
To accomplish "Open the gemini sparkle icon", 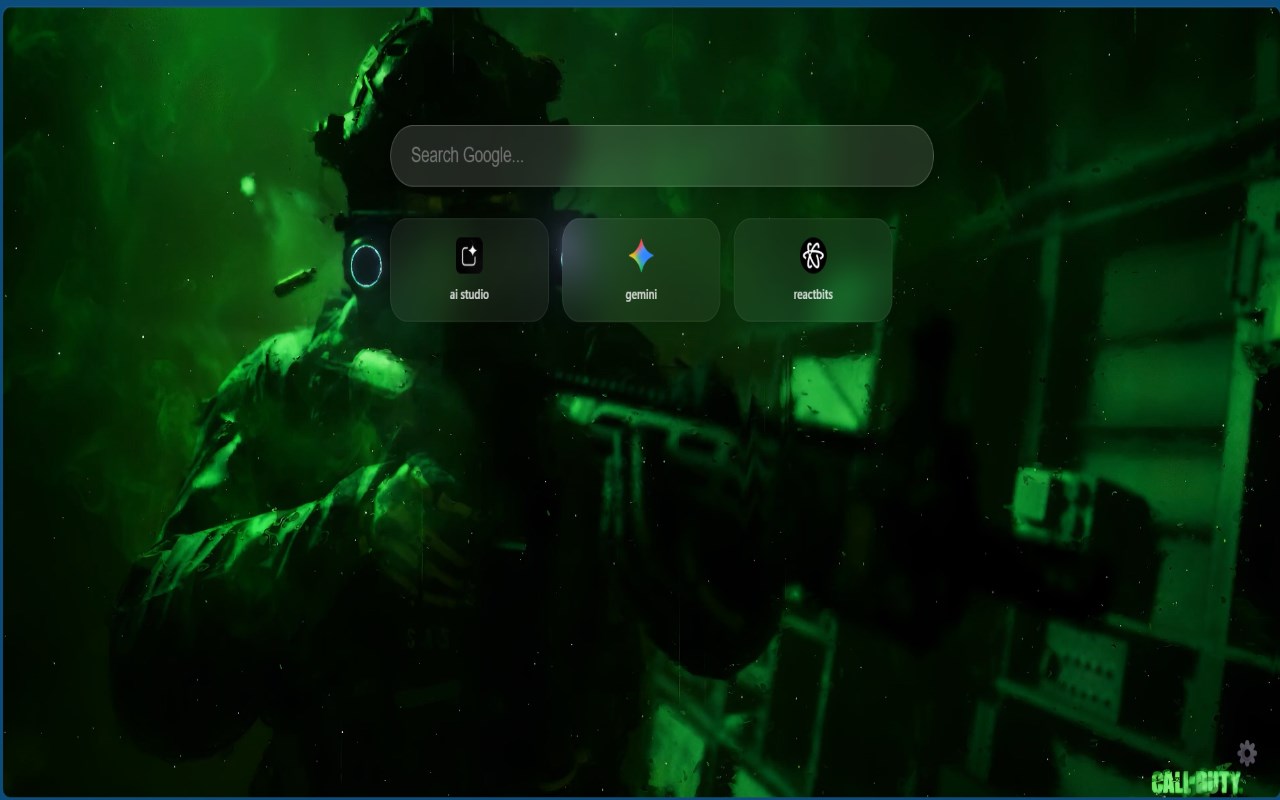I will coord(641,256).
